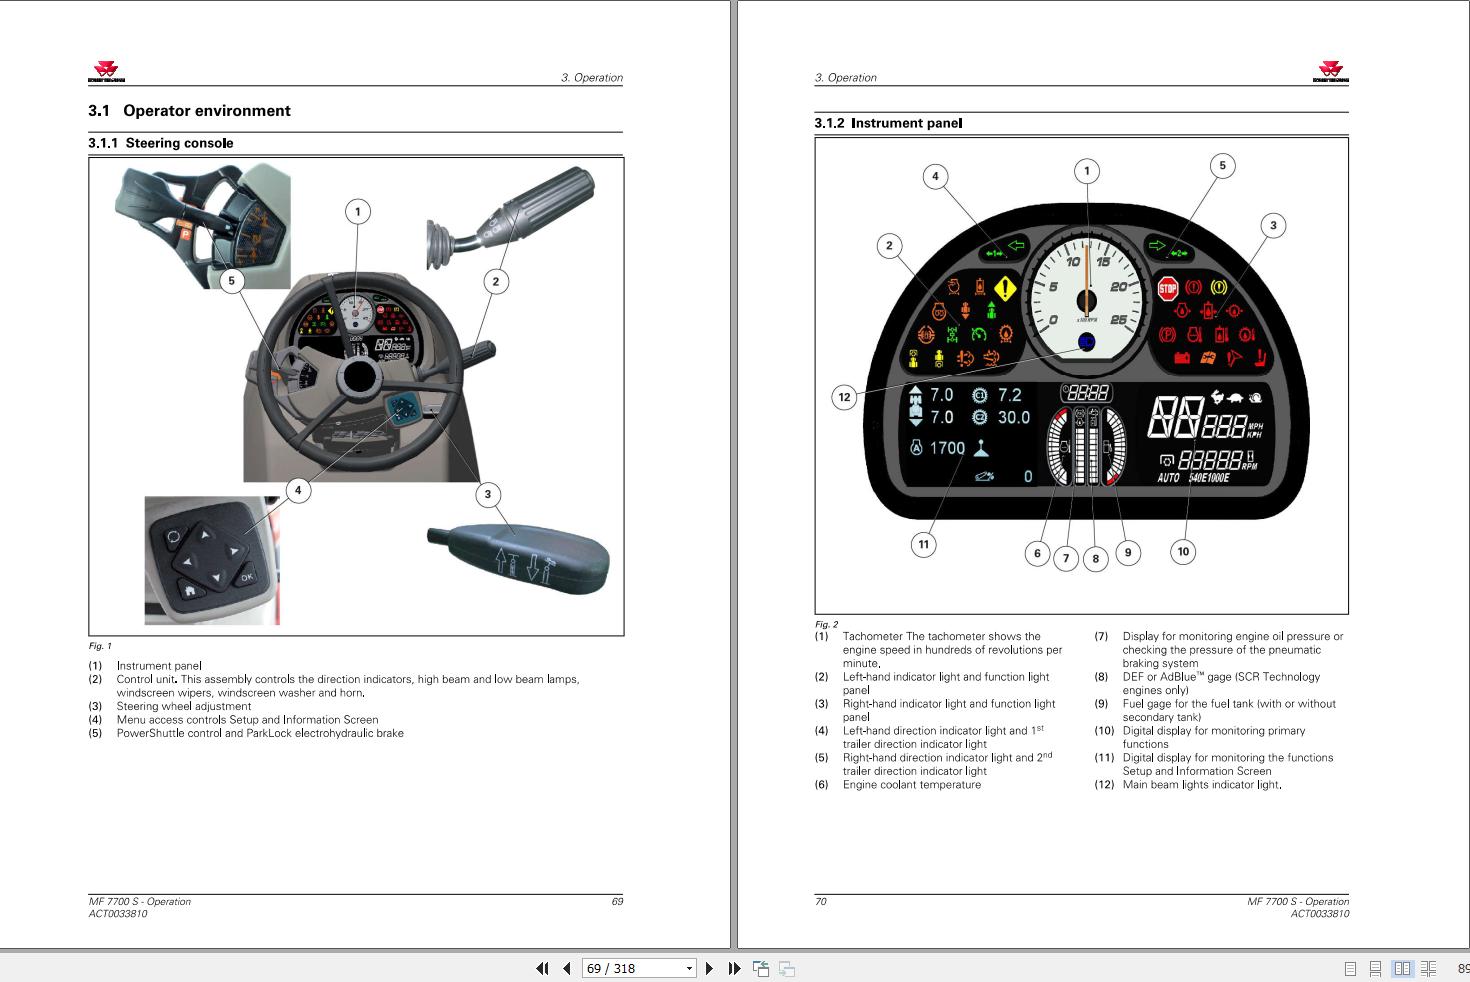1470x982 pixels.
Task: Select two-page facing view
Action: tap(1402, 968)
